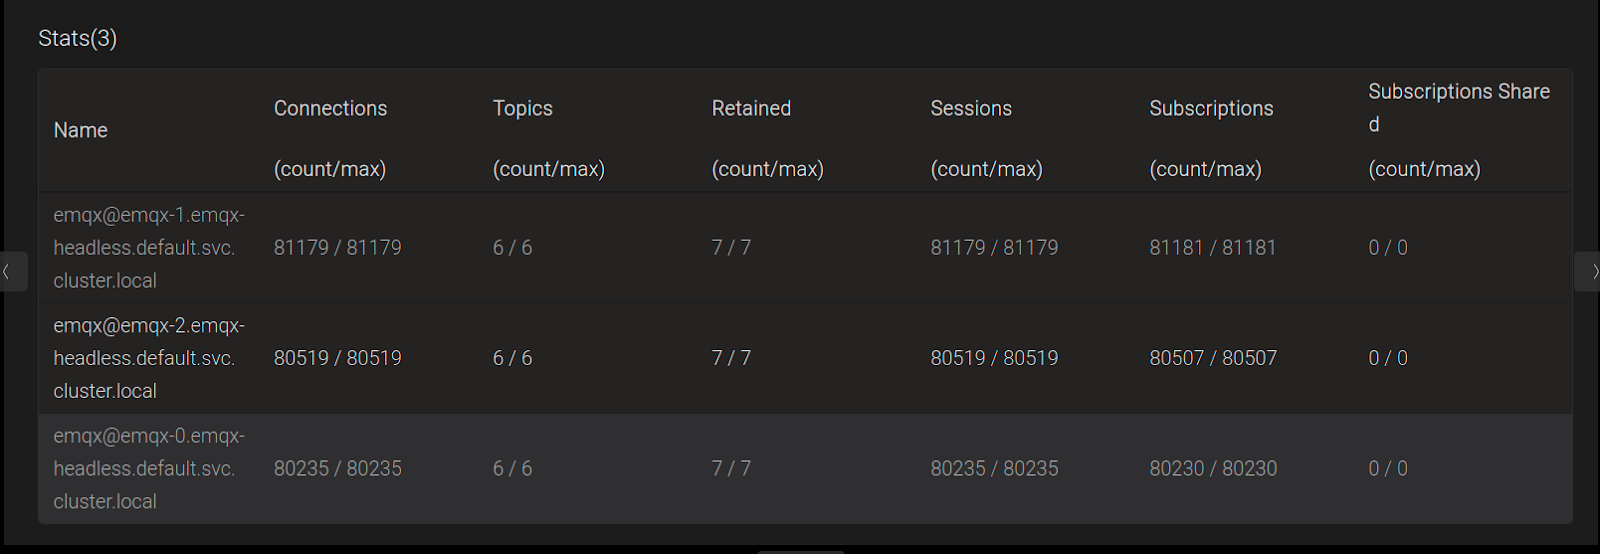This screenshot has width=1600, height=554.
Task: Click the Retained column header
Action: point(751,108)
